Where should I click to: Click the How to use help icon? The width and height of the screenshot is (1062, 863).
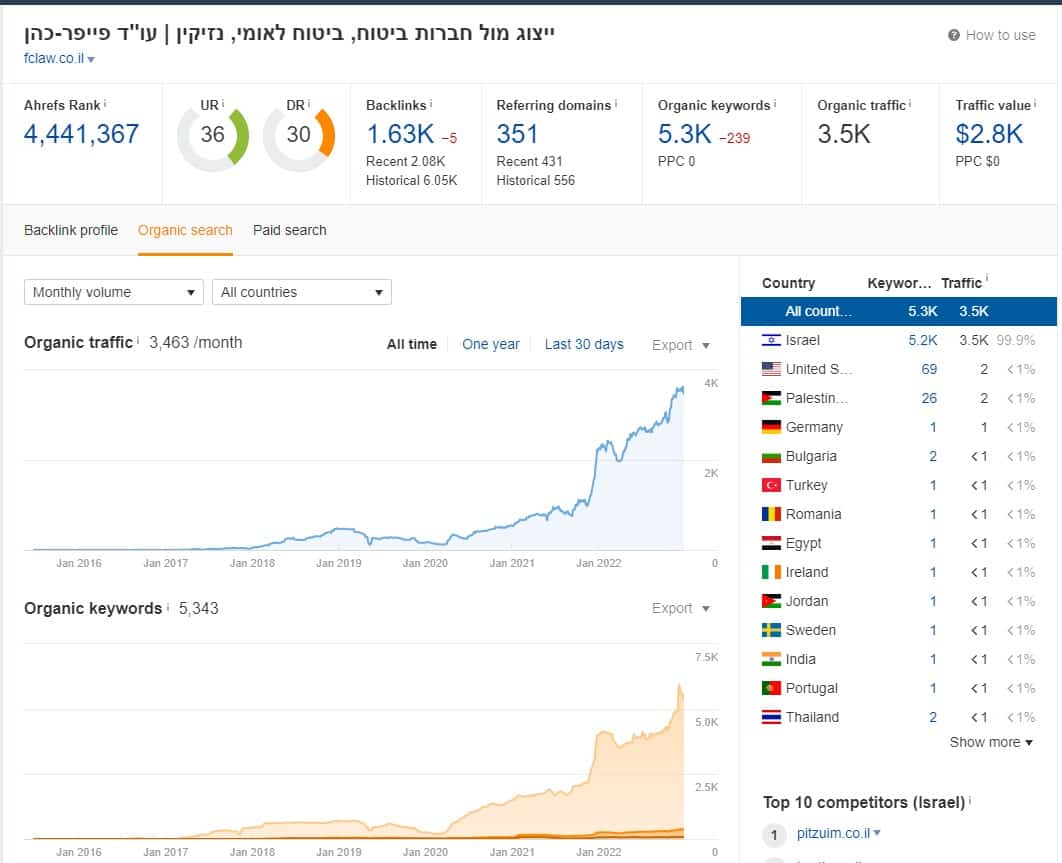[x=954, y=35]
